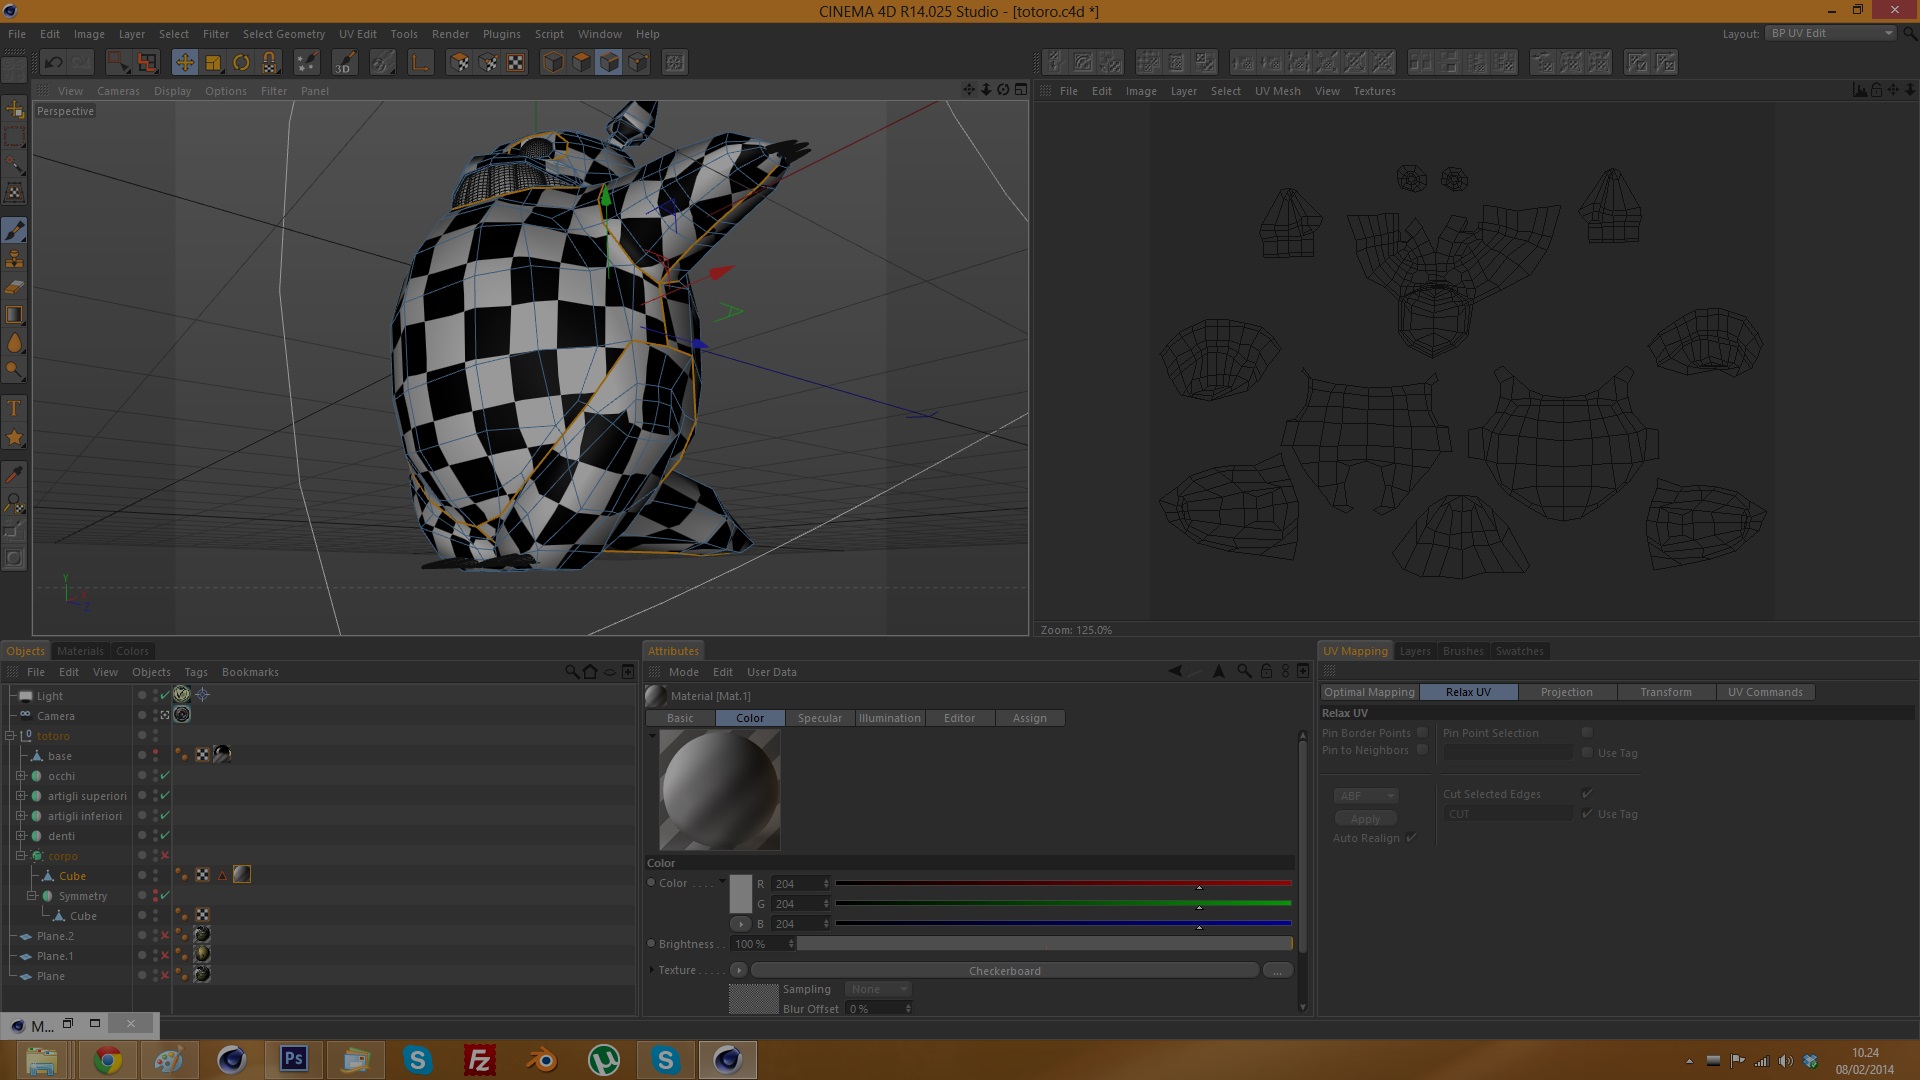Select the Text tool
This screenshot has height=1080, width=1920.
point(14,408)
